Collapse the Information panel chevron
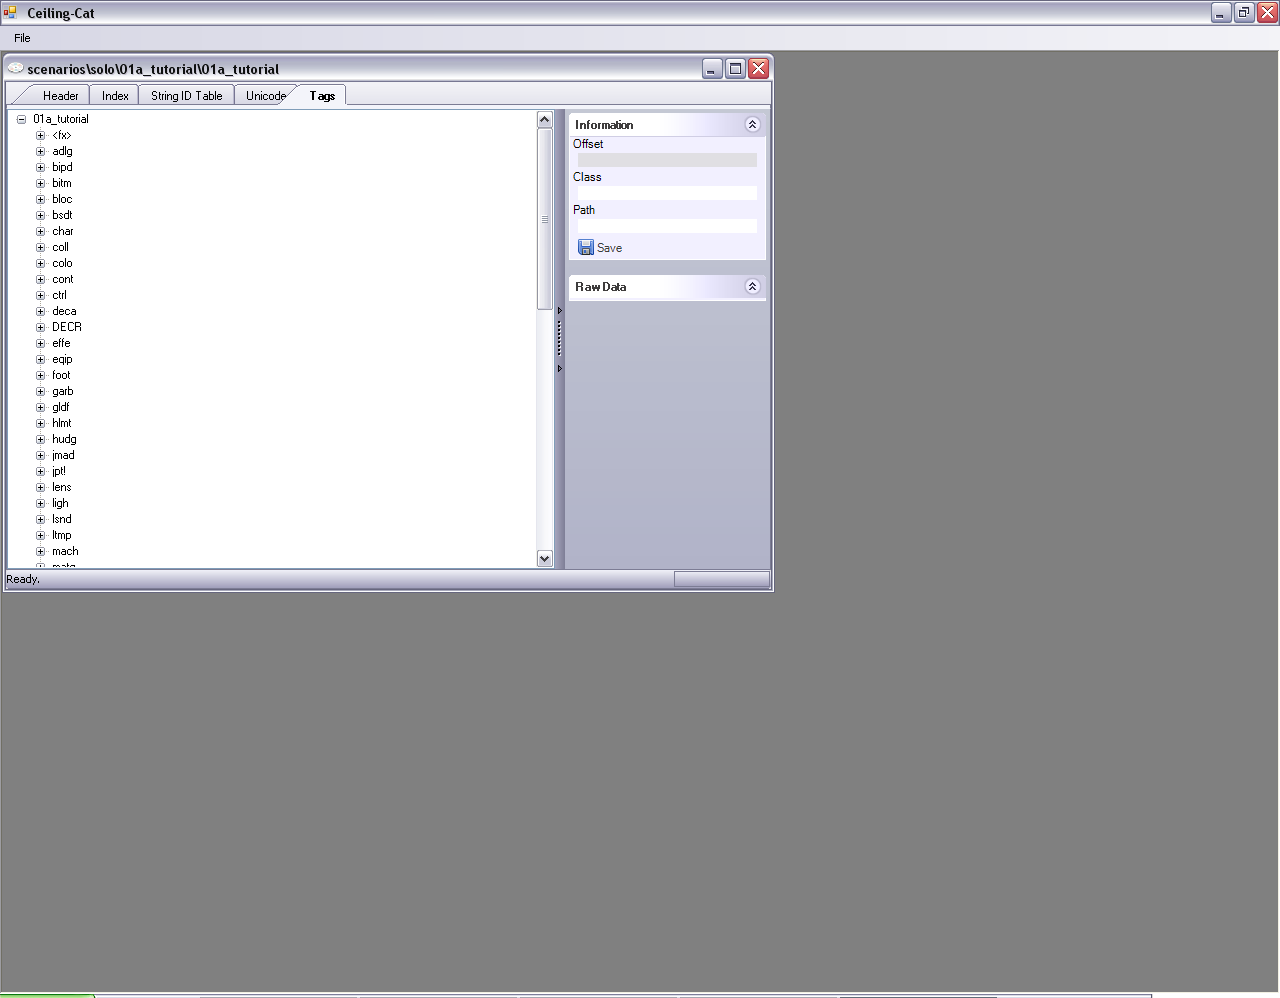 click(x=752, y=125)
